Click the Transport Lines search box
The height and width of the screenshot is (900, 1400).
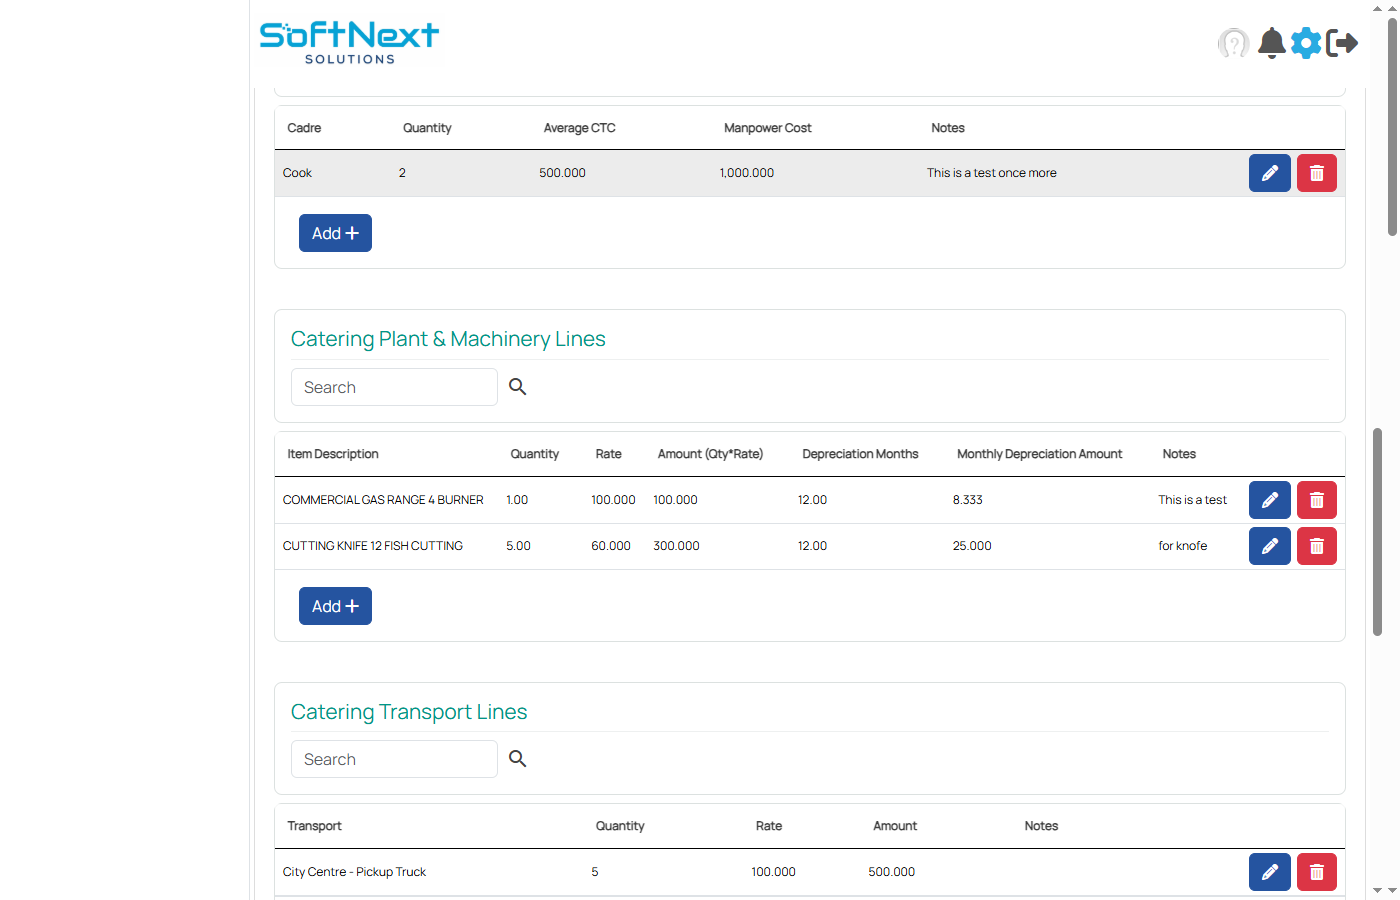(393, 758)
